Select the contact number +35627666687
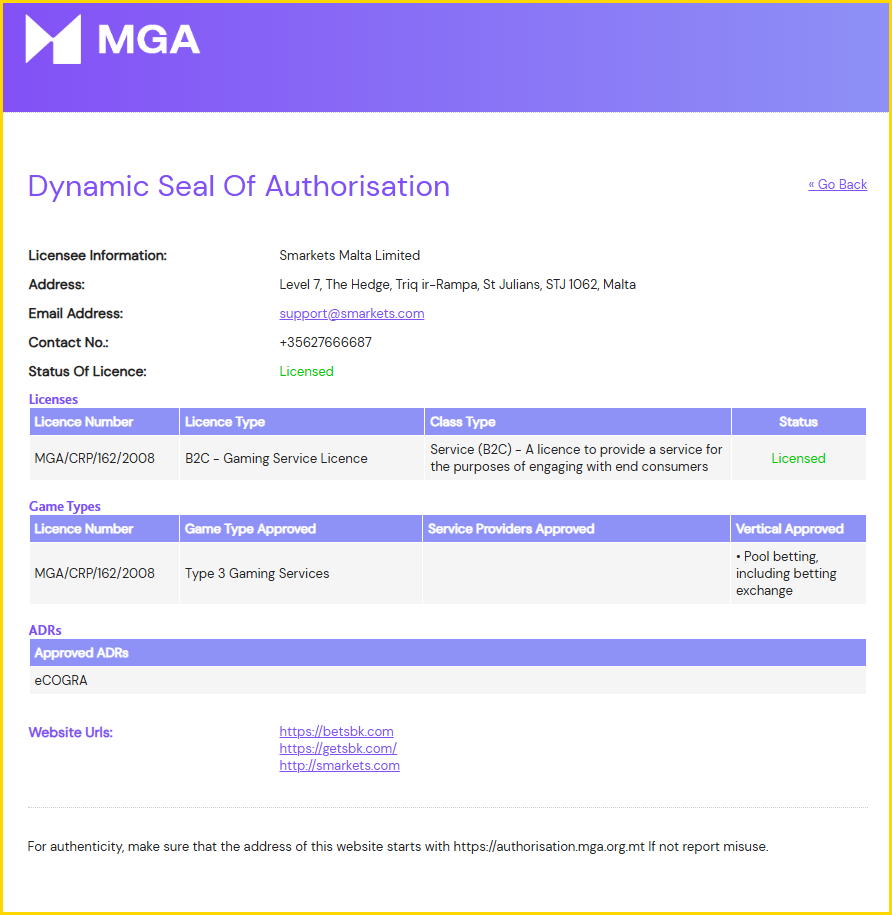This screenshot has height=915, width=892. pyautogui.click(x=326, y=343)
